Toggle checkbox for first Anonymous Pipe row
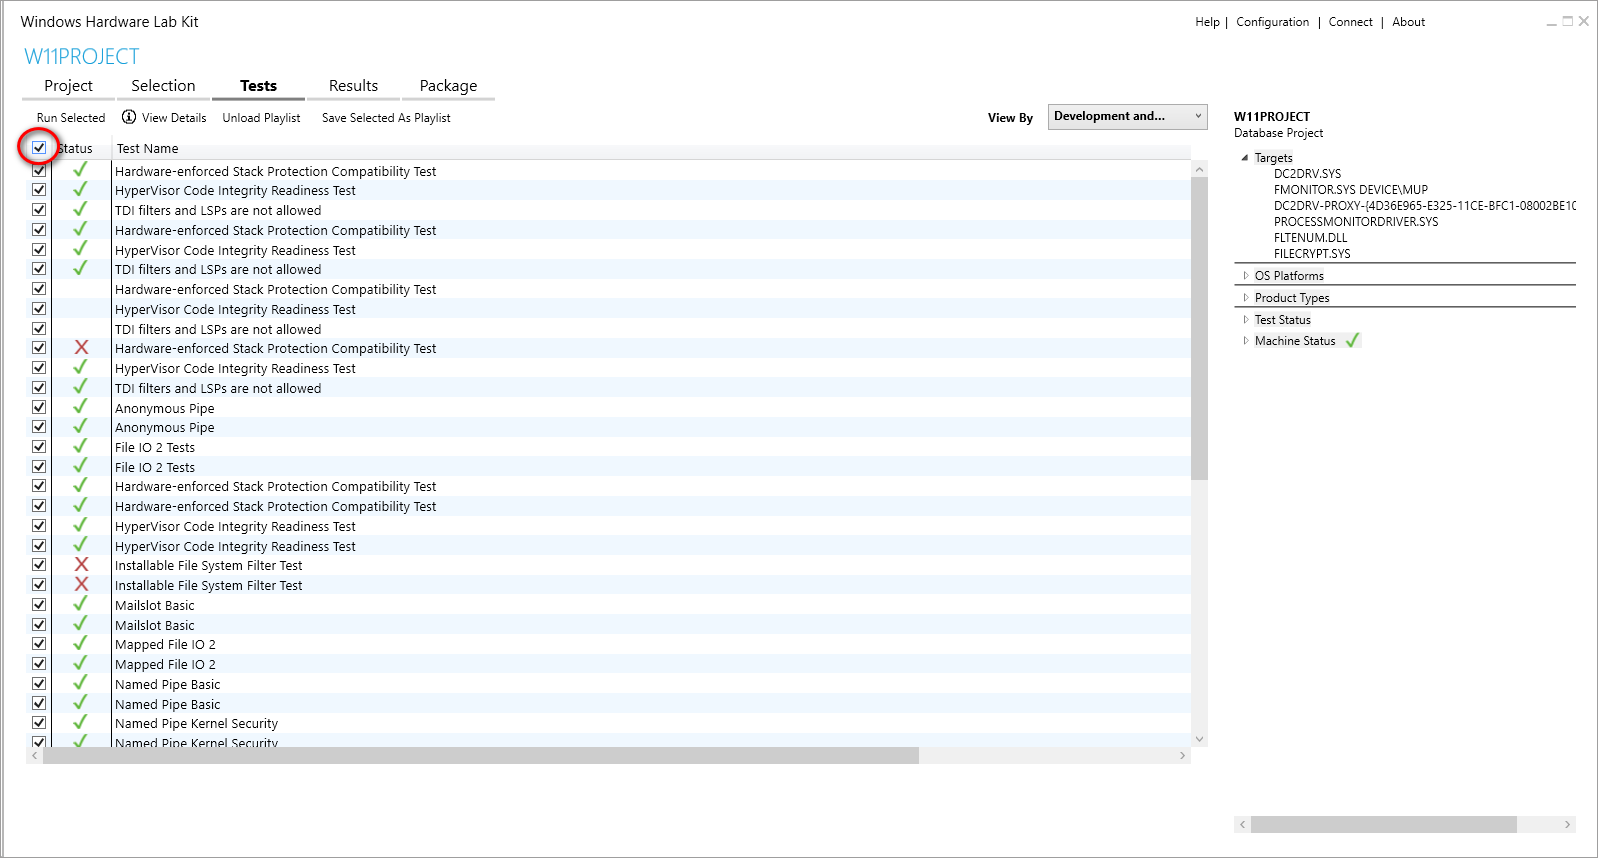 pos(39,407)
